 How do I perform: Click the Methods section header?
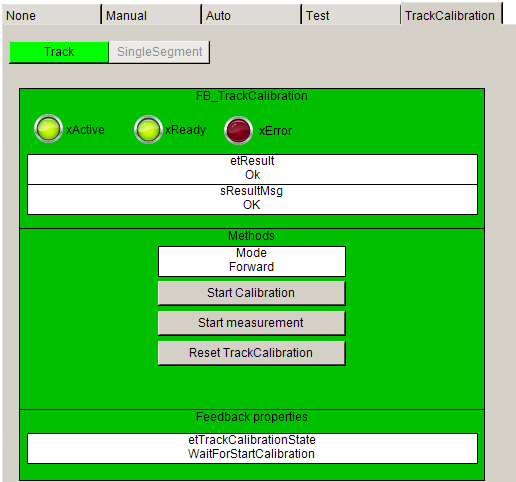tap(251, 236)
